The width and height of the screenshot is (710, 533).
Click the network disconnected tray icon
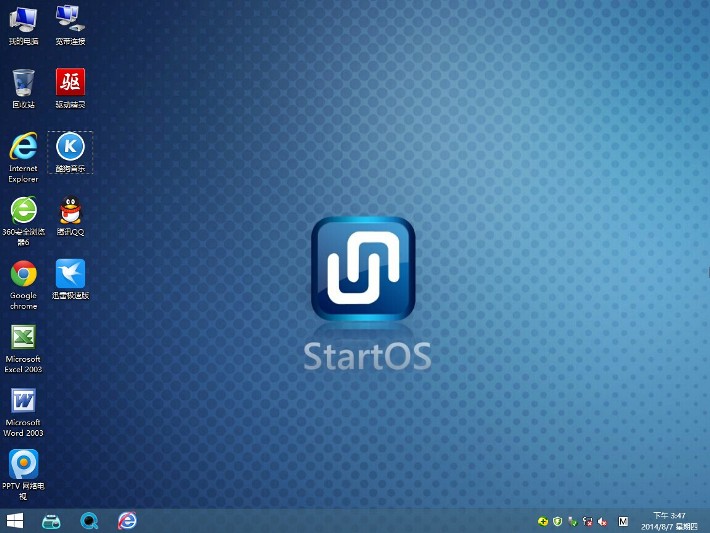pyautogui.click(x=587, y=522)
